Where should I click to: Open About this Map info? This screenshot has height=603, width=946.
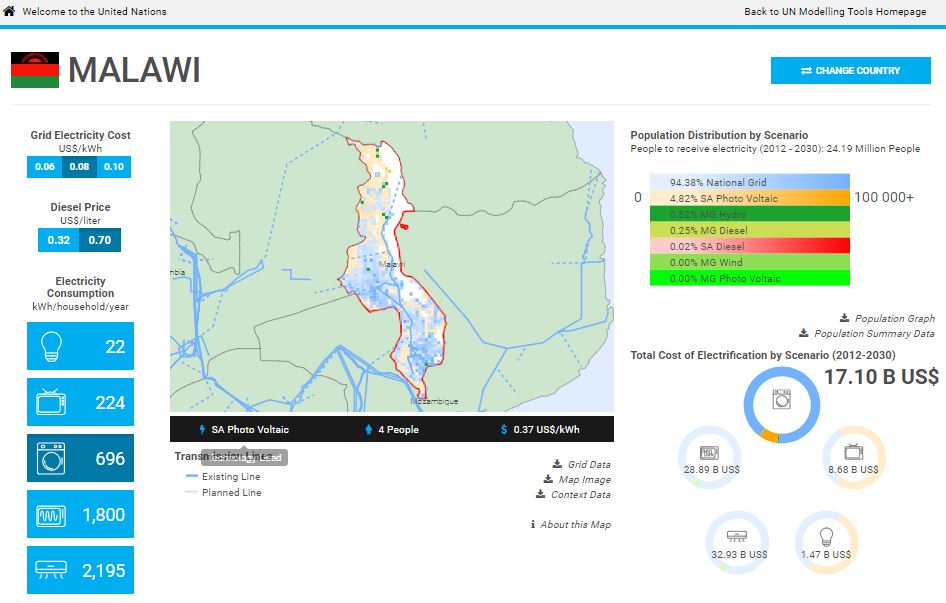(x=575, y=525)
